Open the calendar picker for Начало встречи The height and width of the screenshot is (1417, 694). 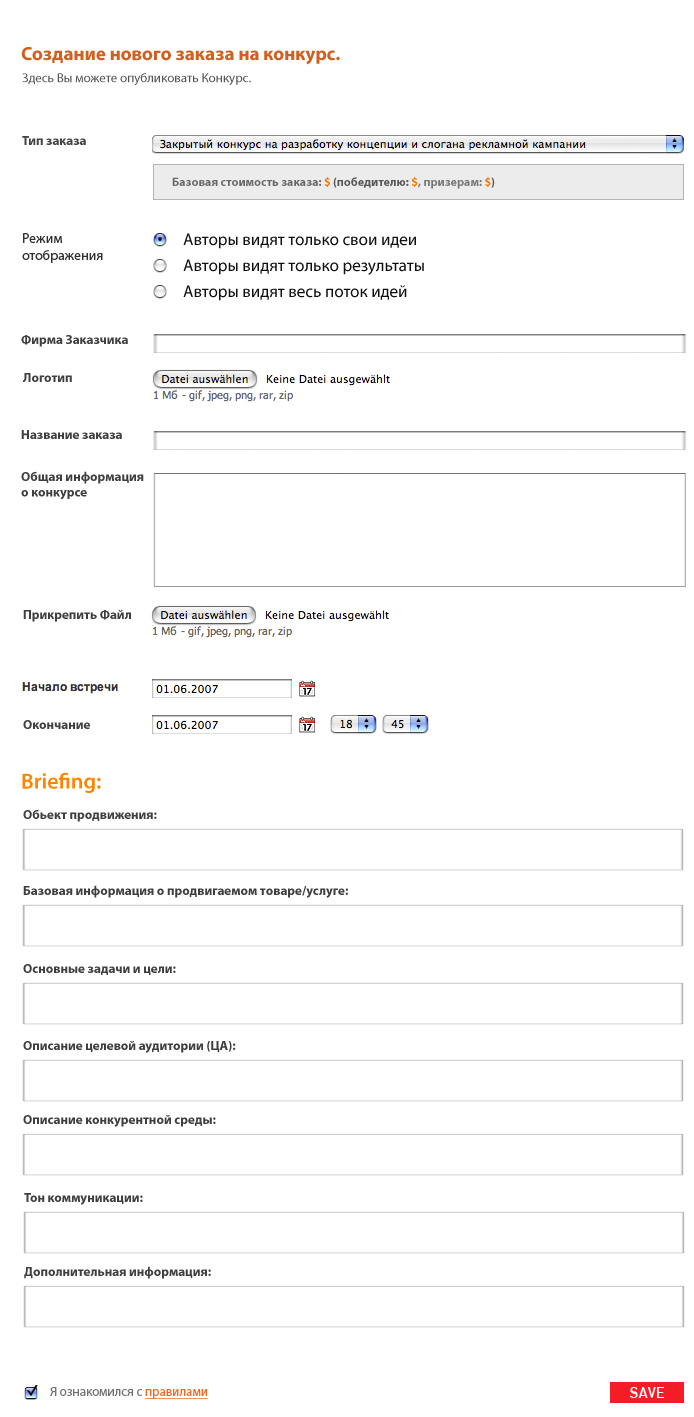pos(307,688)
